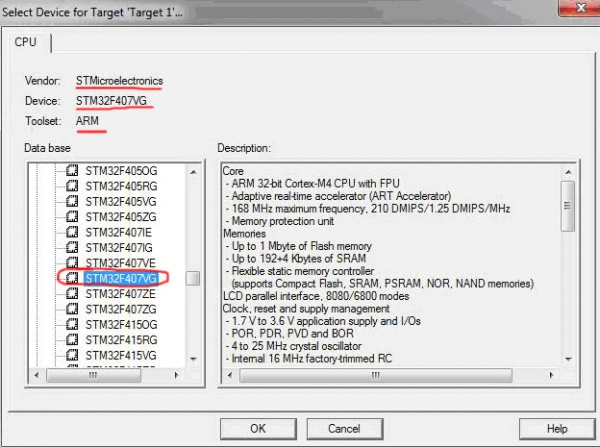Image resolution: width=600 pixels, height=448 pixels.
Task: Pick STM32F415OG in device tree
Action: [121, 324]
